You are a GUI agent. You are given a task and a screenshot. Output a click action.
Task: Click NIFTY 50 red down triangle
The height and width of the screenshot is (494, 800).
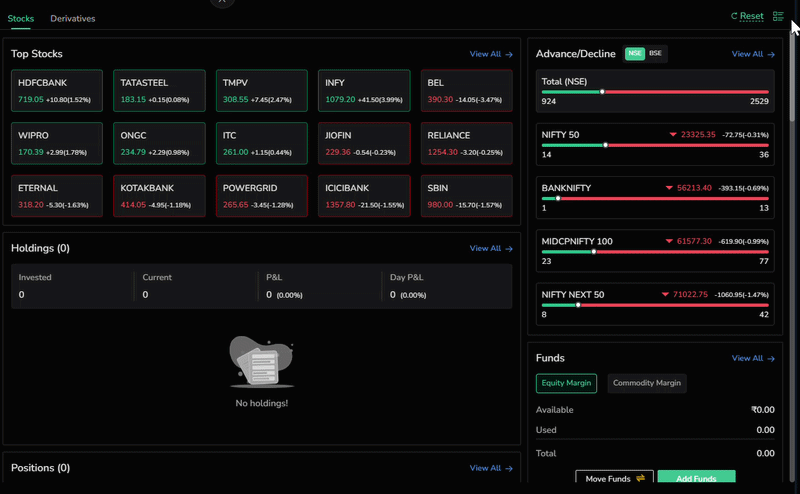(672, 135)
